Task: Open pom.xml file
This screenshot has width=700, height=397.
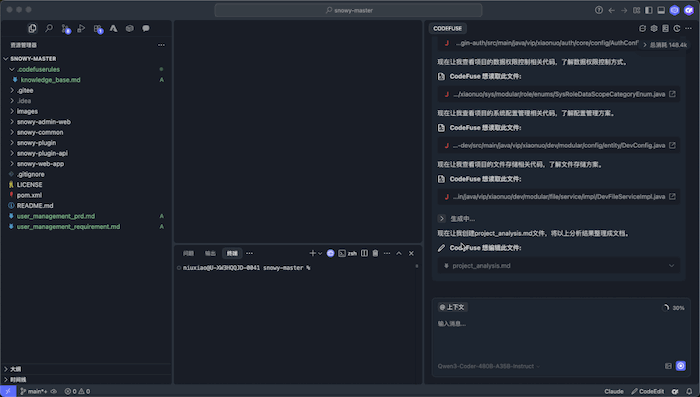Action: [29, 195]
